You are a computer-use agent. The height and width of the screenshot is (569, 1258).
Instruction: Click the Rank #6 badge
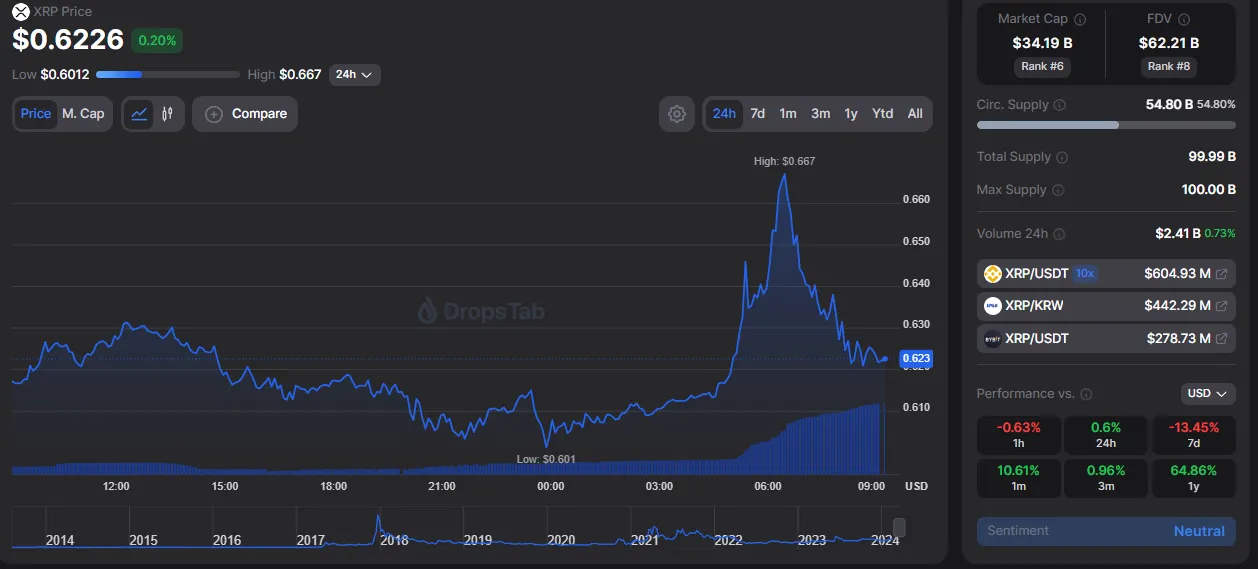pos(1042,66)
